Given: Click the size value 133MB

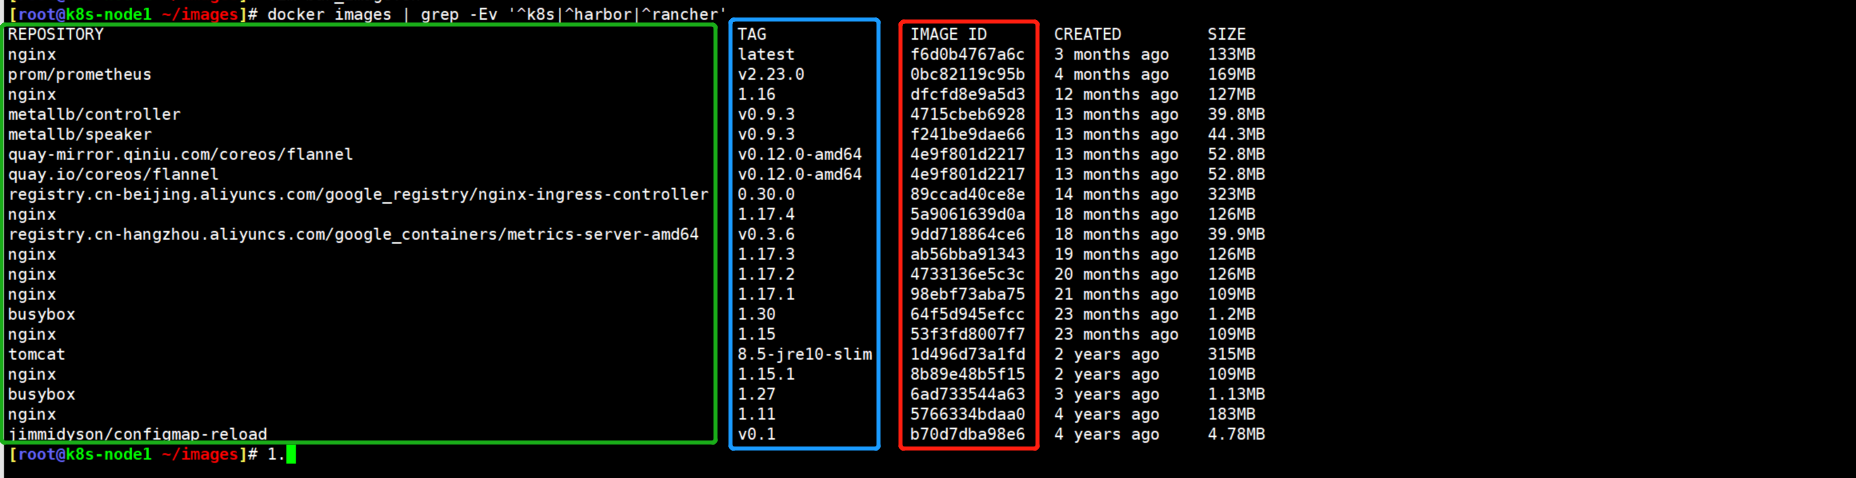Looking at the screenshot, I should click(x=1231, y=54).
